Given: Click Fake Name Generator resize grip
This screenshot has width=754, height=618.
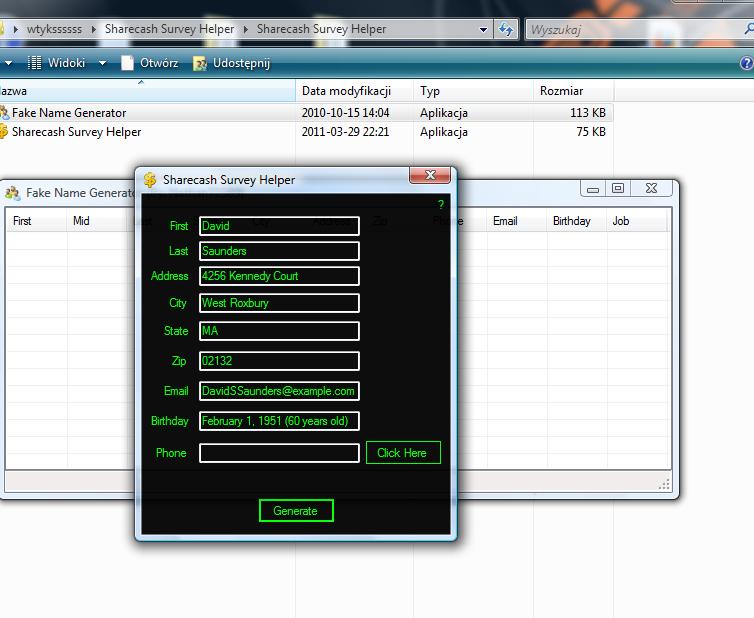Looking at the screenshot, I should pos(665,484).
